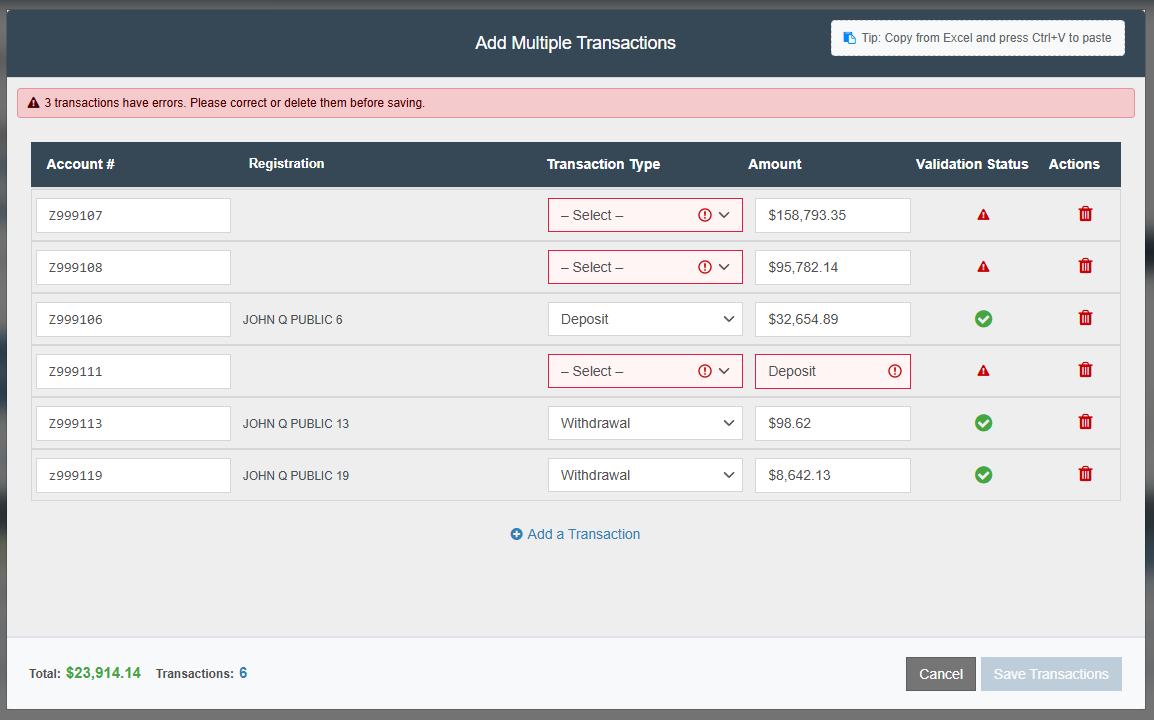Click the Actions column header
This screenshot has height=720, width=1154.
(x=1074, y=164)
